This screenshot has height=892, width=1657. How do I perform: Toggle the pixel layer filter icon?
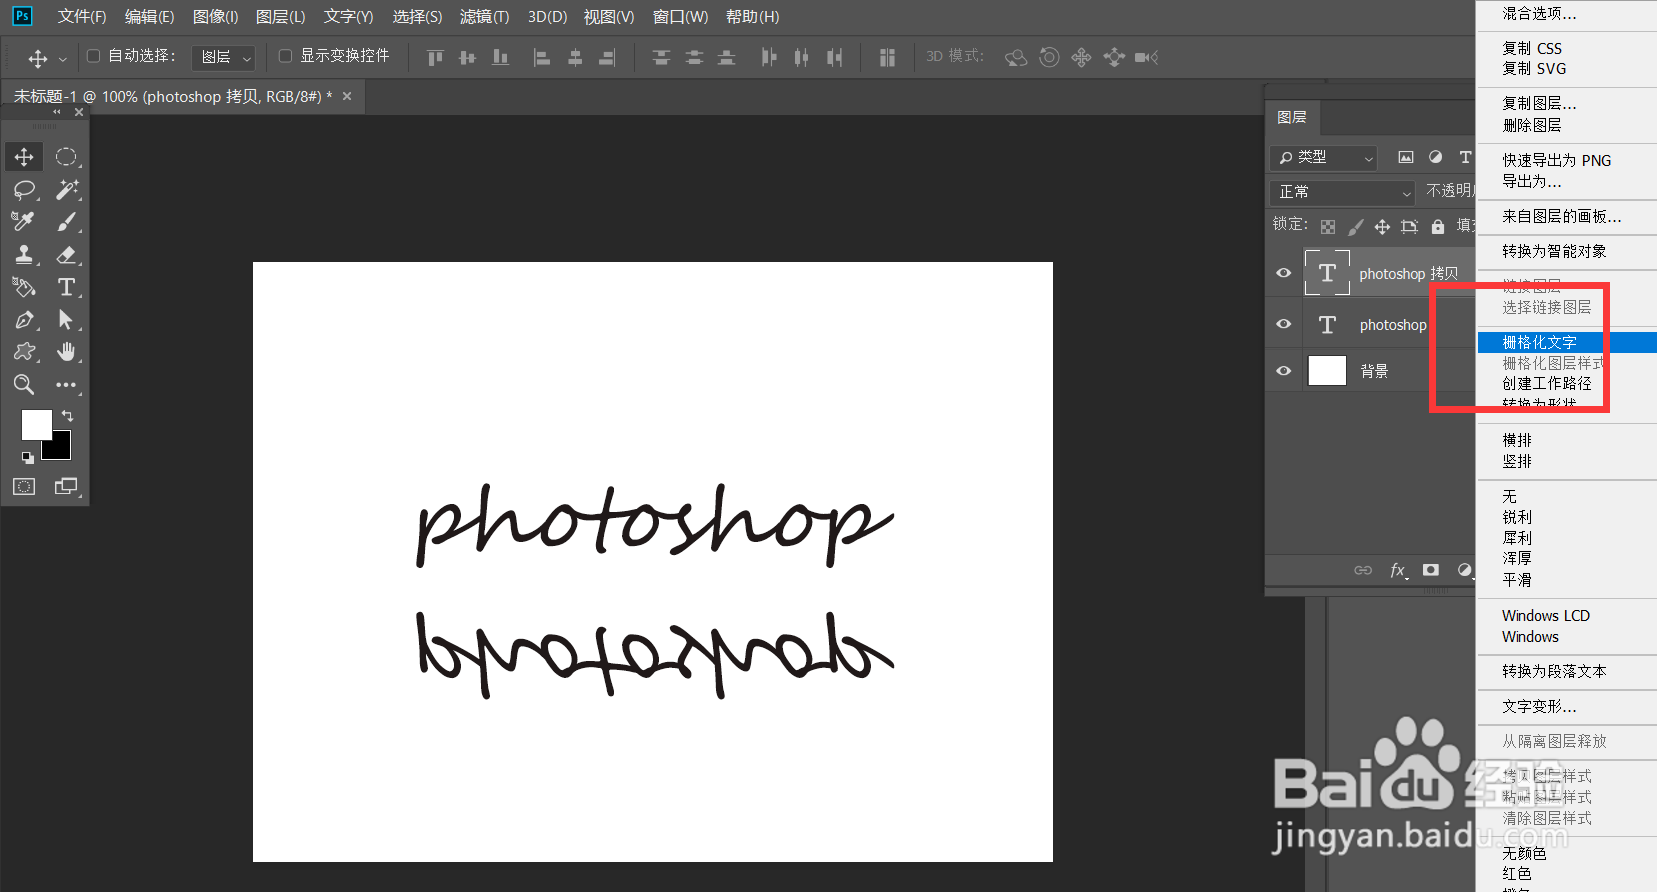point(1406,157)
